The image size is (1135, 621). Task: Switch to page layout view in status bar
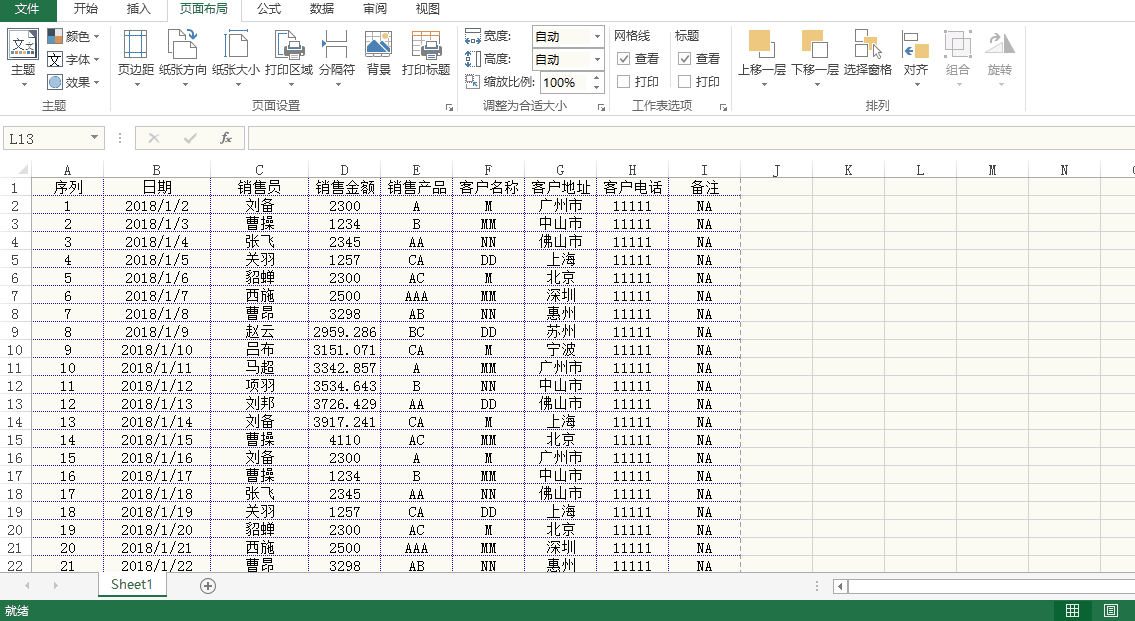(1110, 610)
